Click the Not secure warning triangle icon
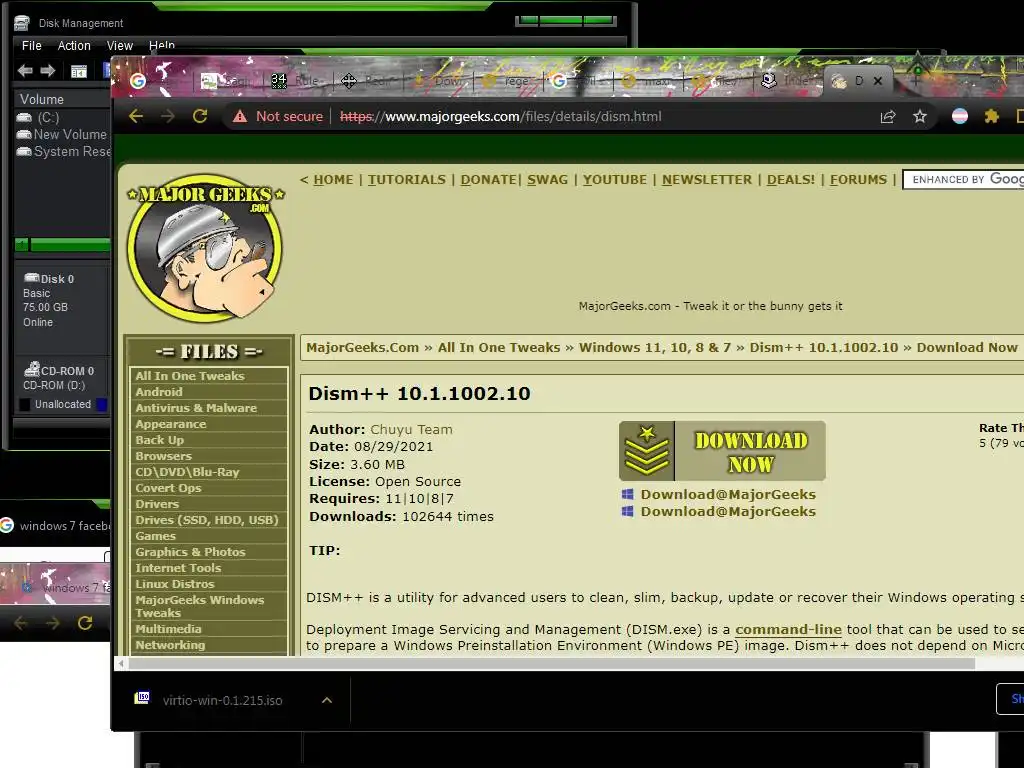Image resolution: width=1024 pixels, height=768 pixels. coord(240,116)
